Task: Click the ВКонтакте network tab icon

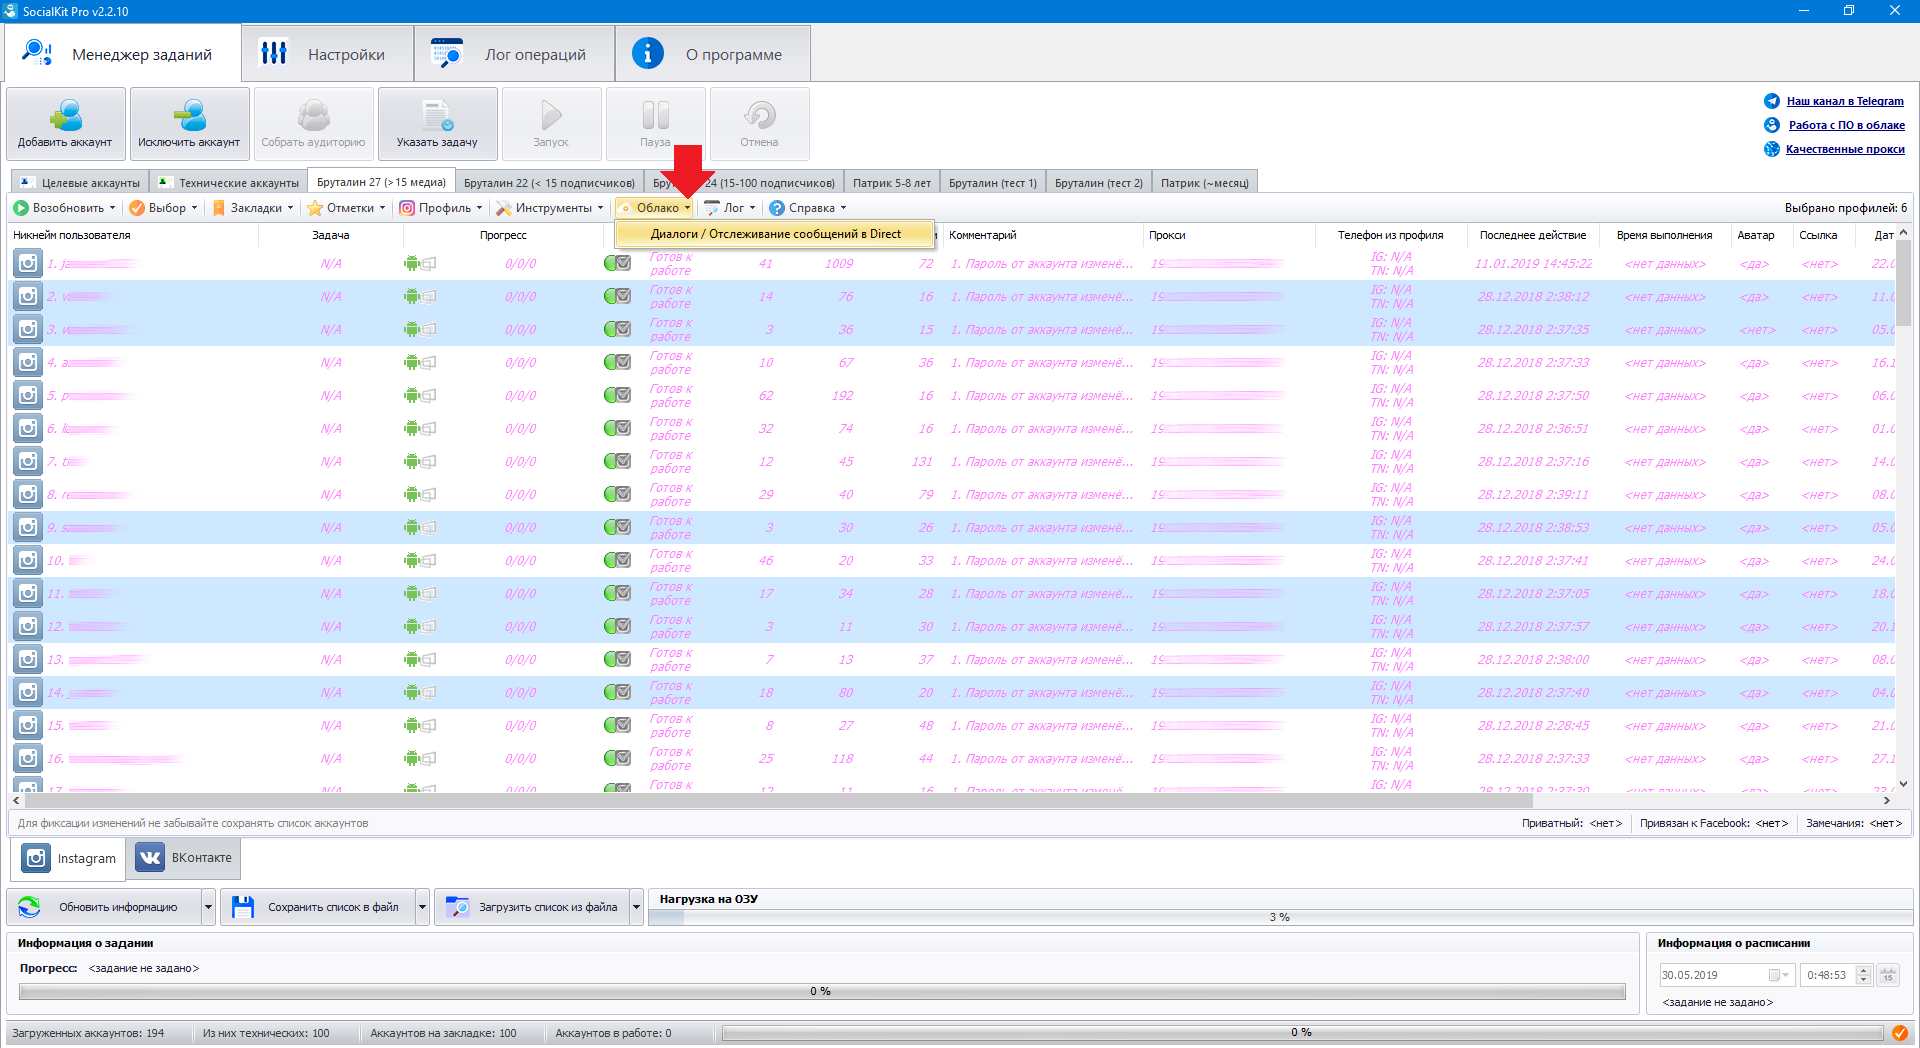Action: point(150,858)
